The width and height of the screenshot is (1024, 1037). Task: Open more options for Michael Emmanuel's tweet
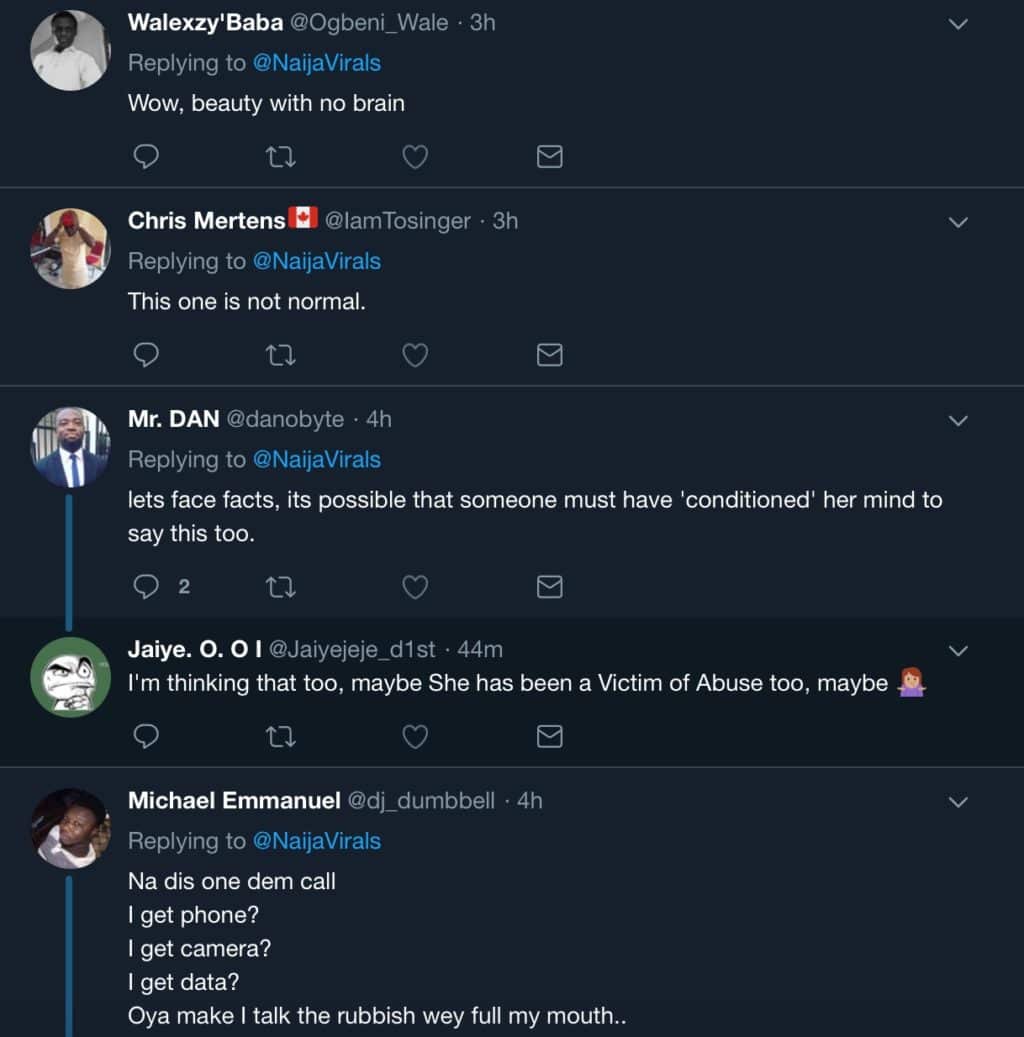(958, 802)
